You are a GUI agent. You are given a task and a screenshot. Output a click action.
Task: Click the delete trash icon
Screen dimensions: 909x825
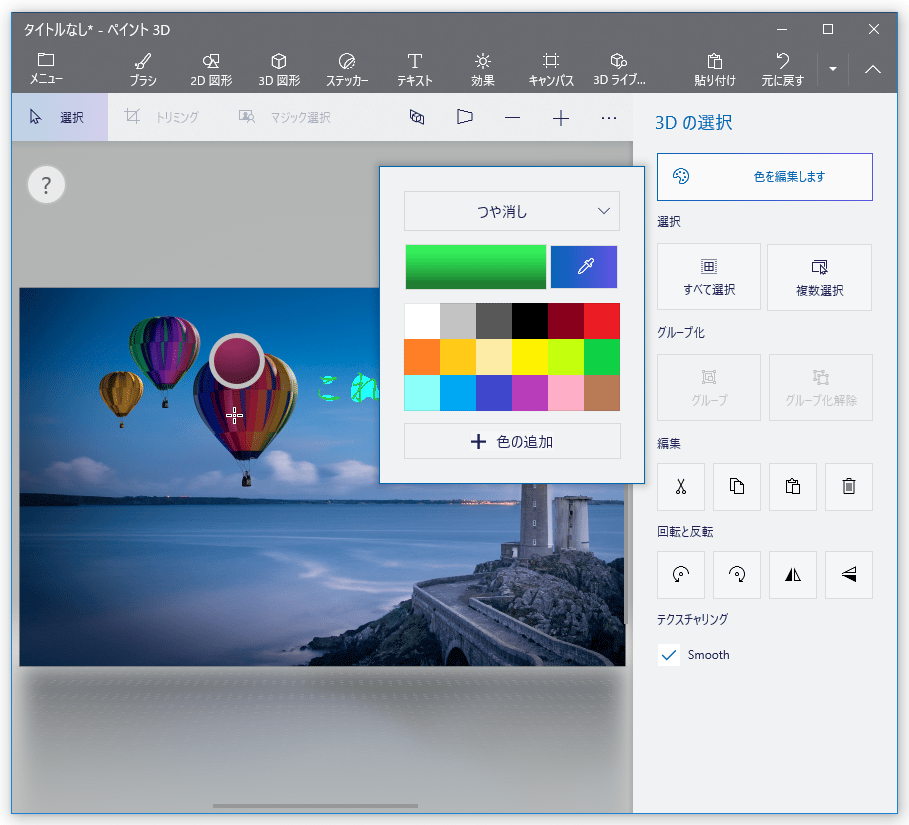(x=849, y=486)
